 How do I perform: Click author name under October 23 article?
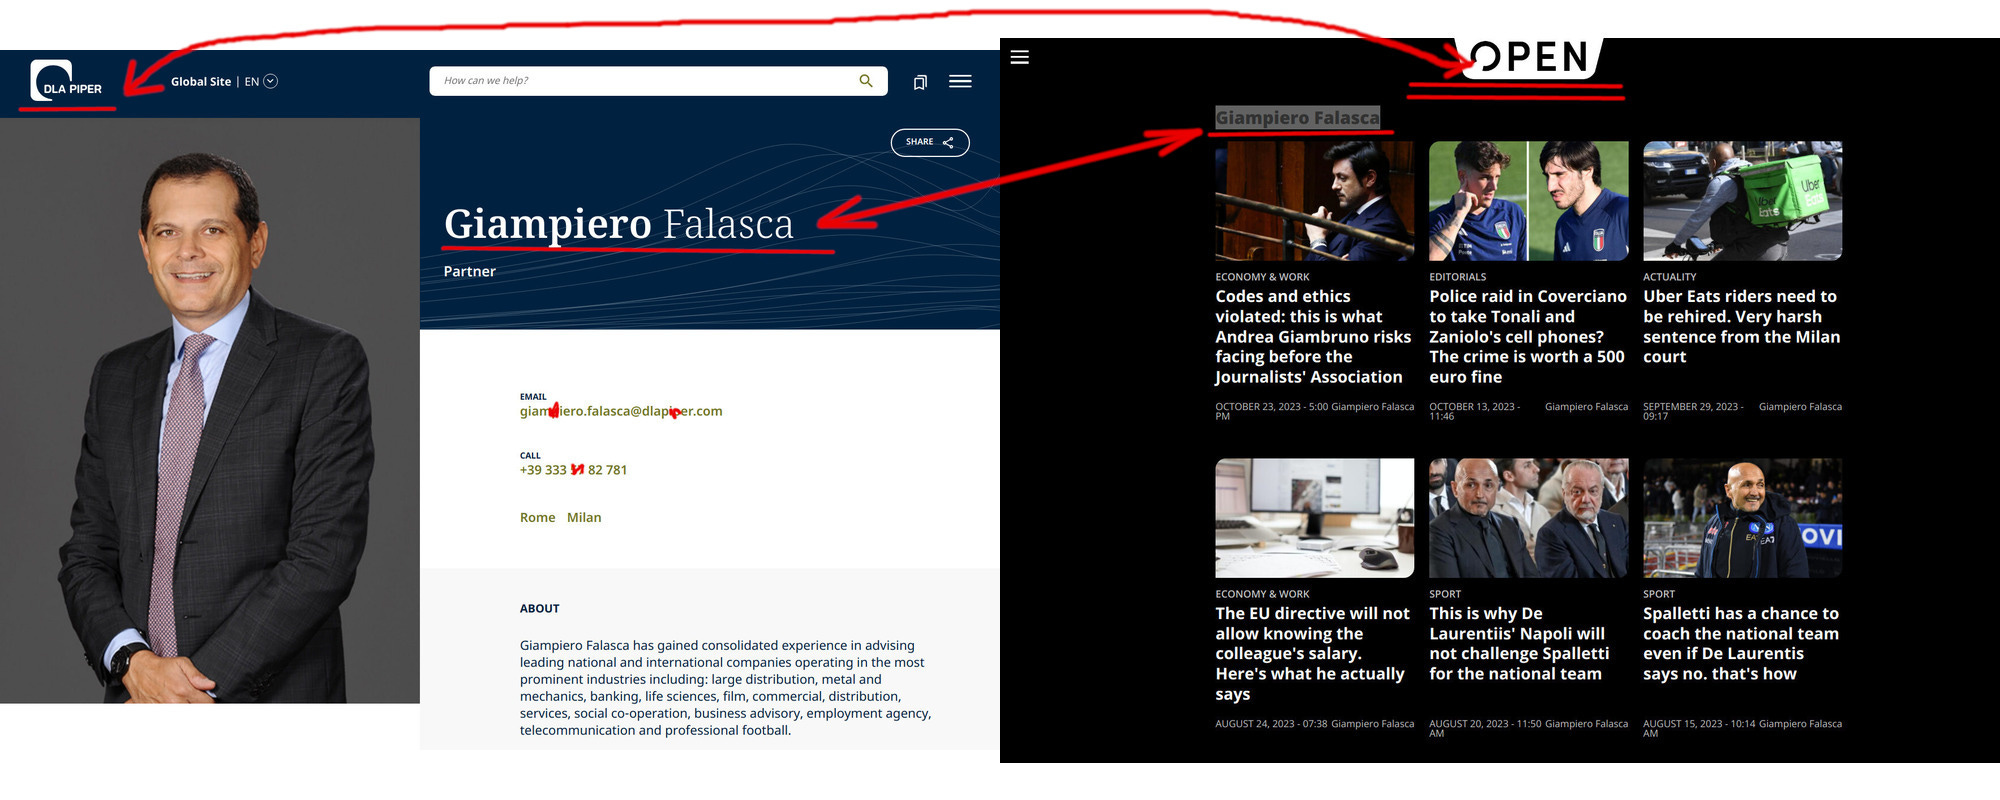(1372, 407)
